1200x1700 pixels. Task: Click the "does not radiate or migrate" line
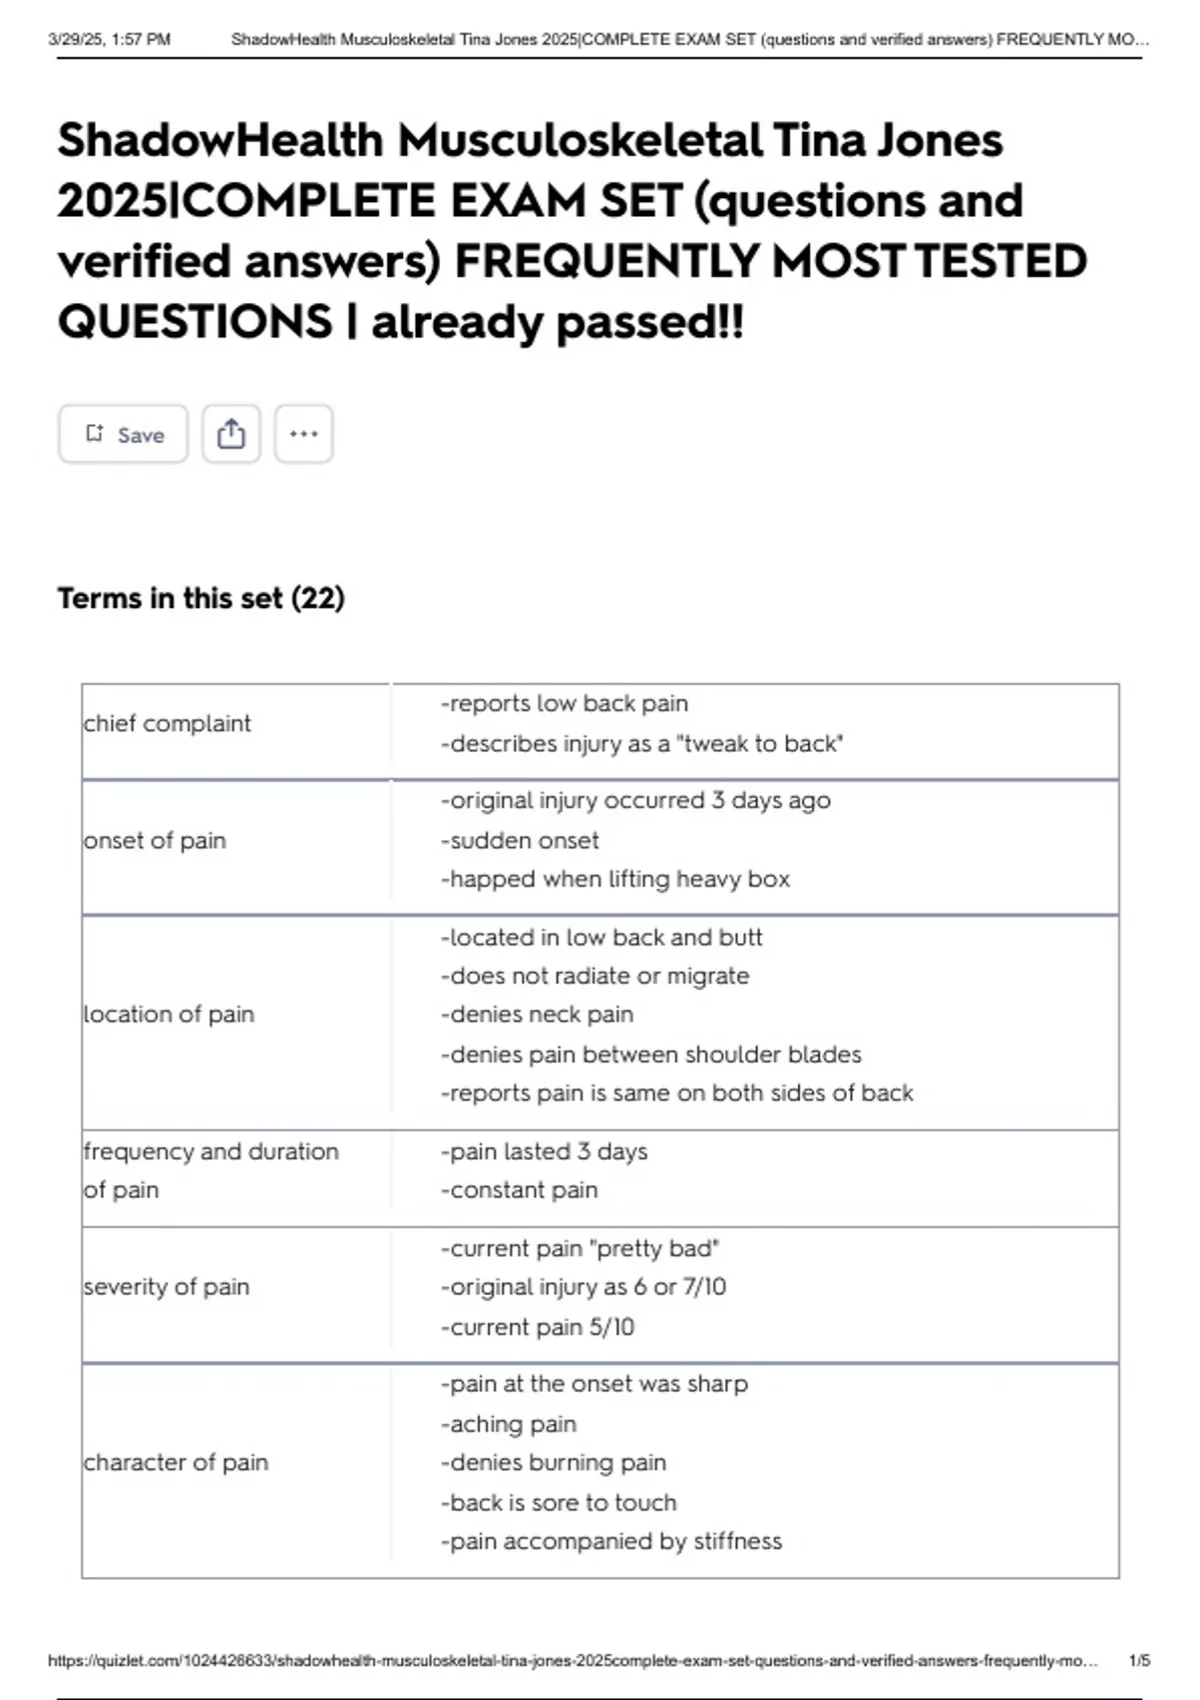(595, 975)
